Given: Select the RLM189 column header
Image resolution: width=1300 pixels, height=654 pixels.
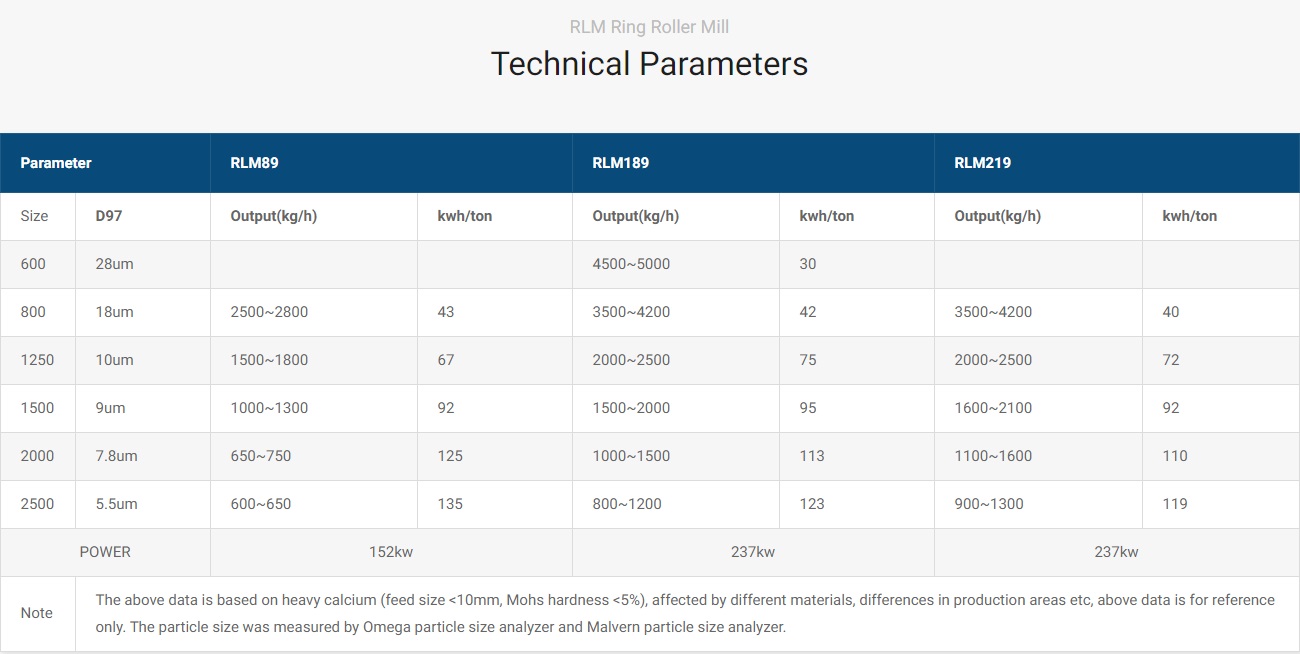Looking at the screenshot, I should [x=753, y=163].
